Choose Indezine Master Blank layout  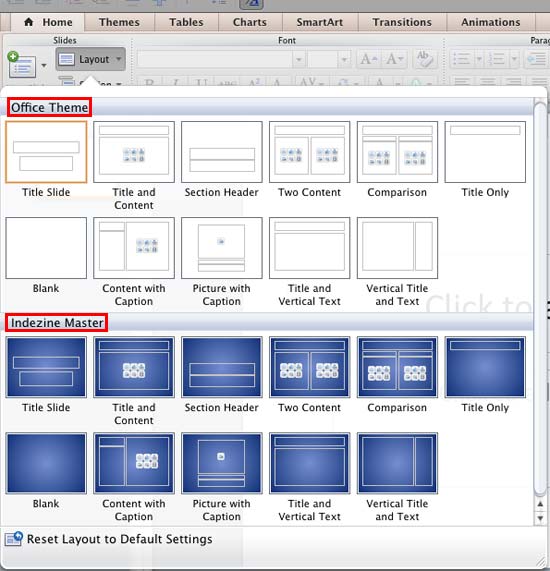pyautogui.click(x=46, y=463)
